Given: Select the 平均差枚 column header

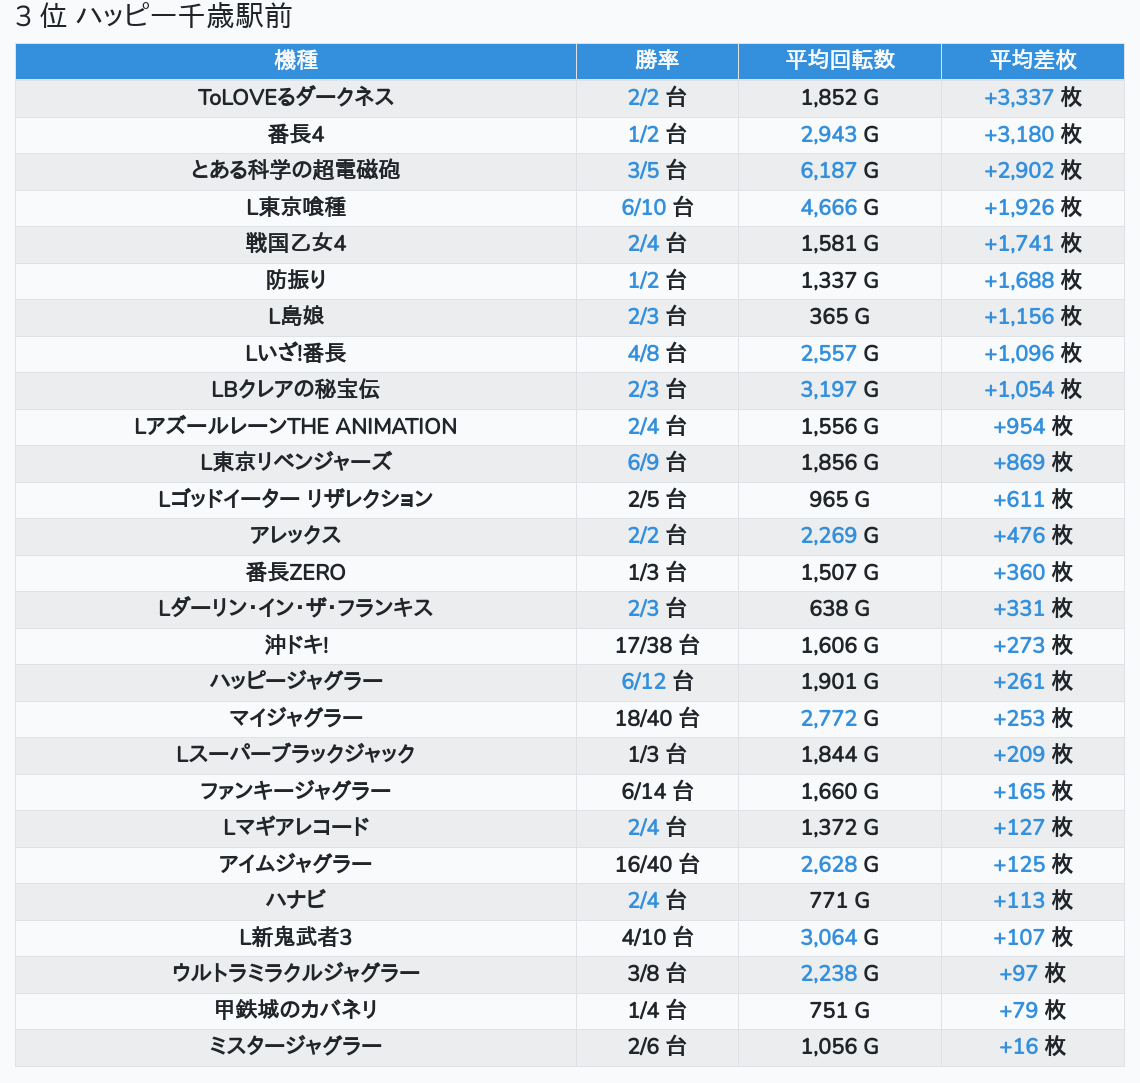Looking at the screenshot, I should pyautogui.click(x=1032, y=61).
